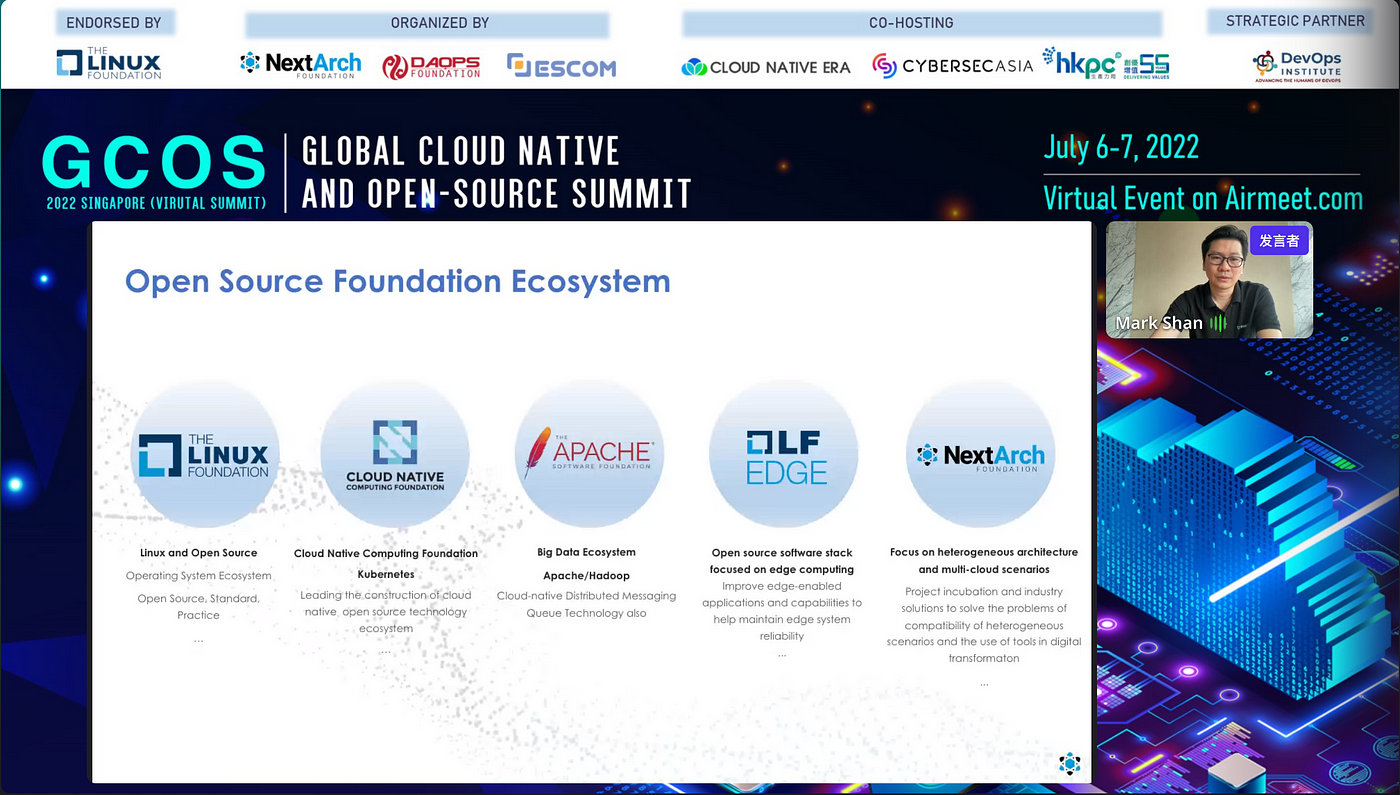Select the NextArch Foundation circle on the slide
This screenshot has width=1400, height=795.
(x=981, y=454)
